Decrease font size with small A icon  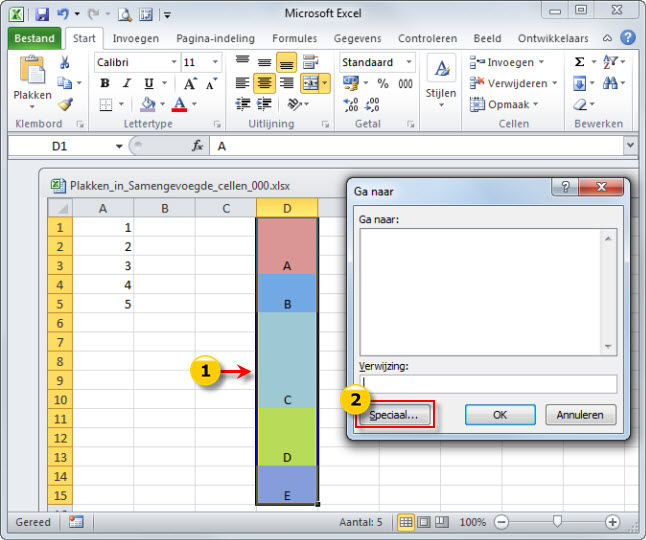coord(211,84)
